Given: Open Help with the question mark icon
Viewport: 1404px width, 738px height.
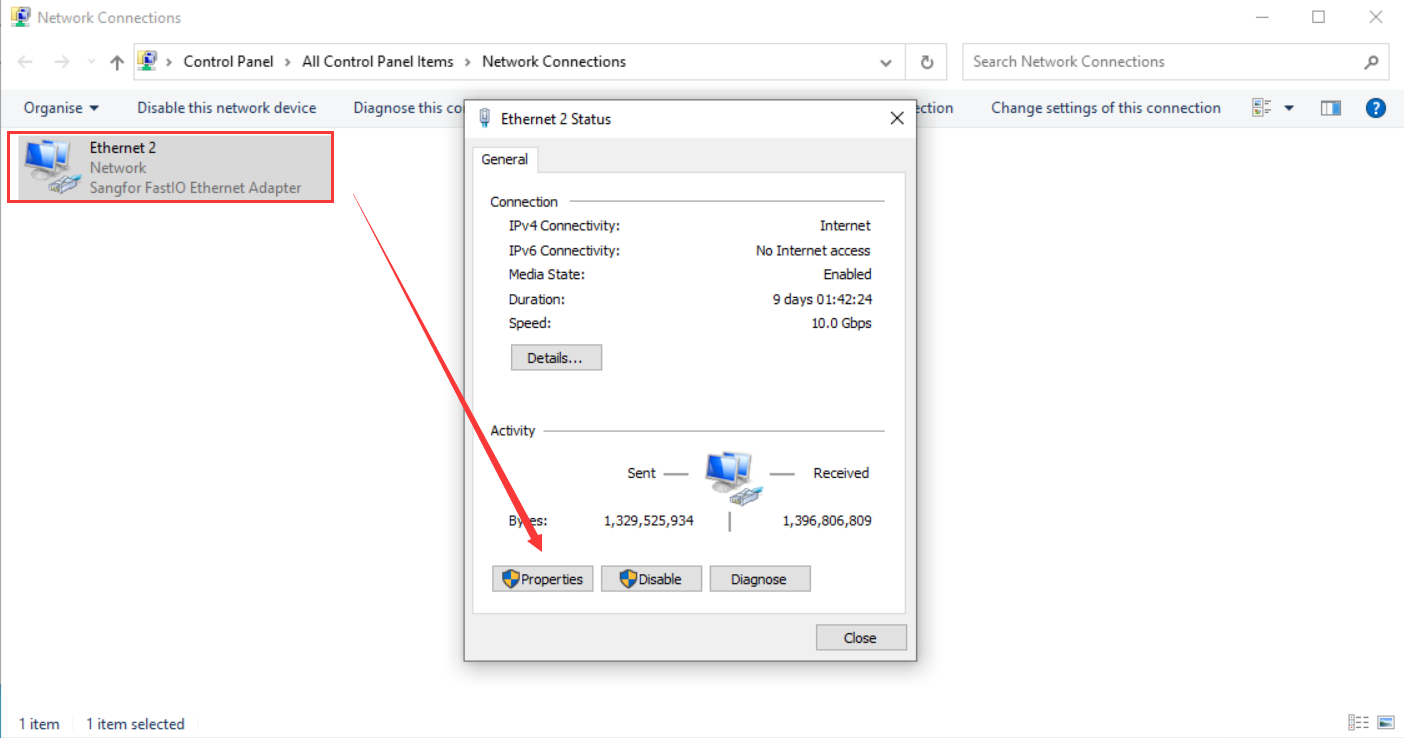Looking at the screenshot, I should [x=1376, y=108].
